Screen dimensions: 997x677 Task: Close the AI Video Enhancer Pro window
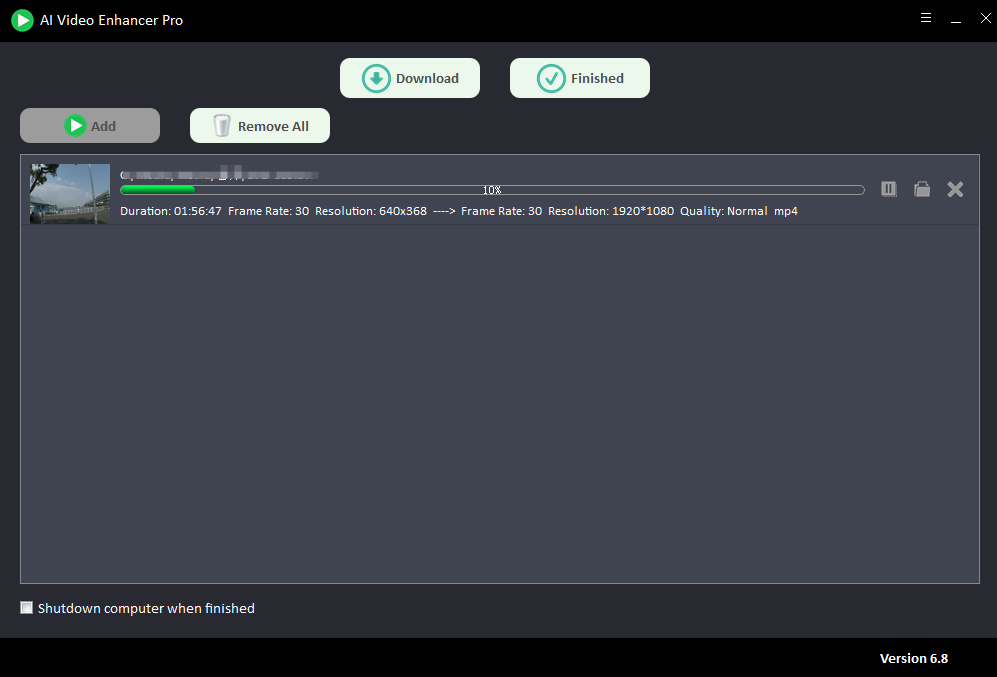pos(984,19)
